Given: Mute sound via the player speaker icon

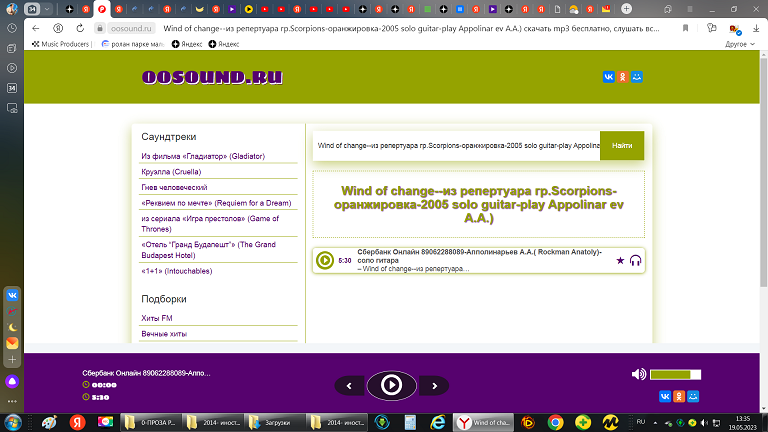Looking at the screenshot, I should [639, 375].
